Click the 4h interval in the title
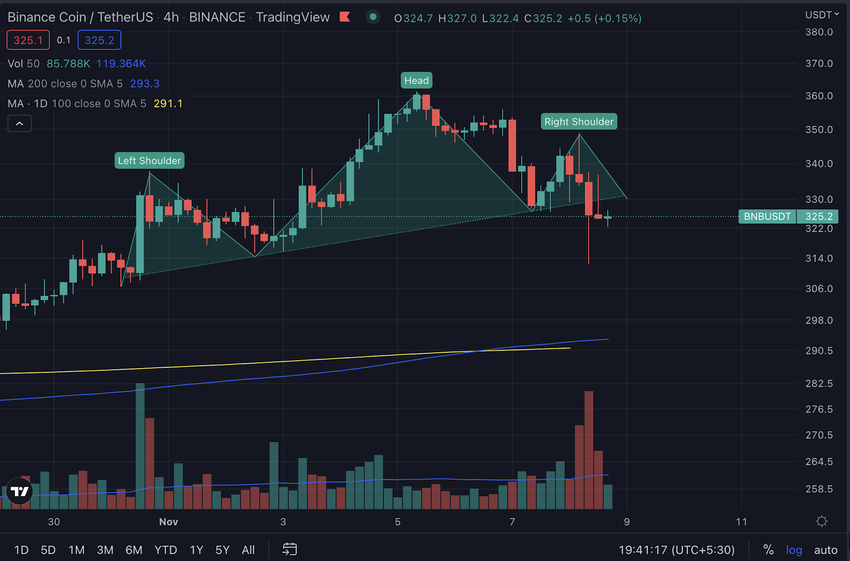The width and height of the screenshot is (850, 561). tap(171, 17)
